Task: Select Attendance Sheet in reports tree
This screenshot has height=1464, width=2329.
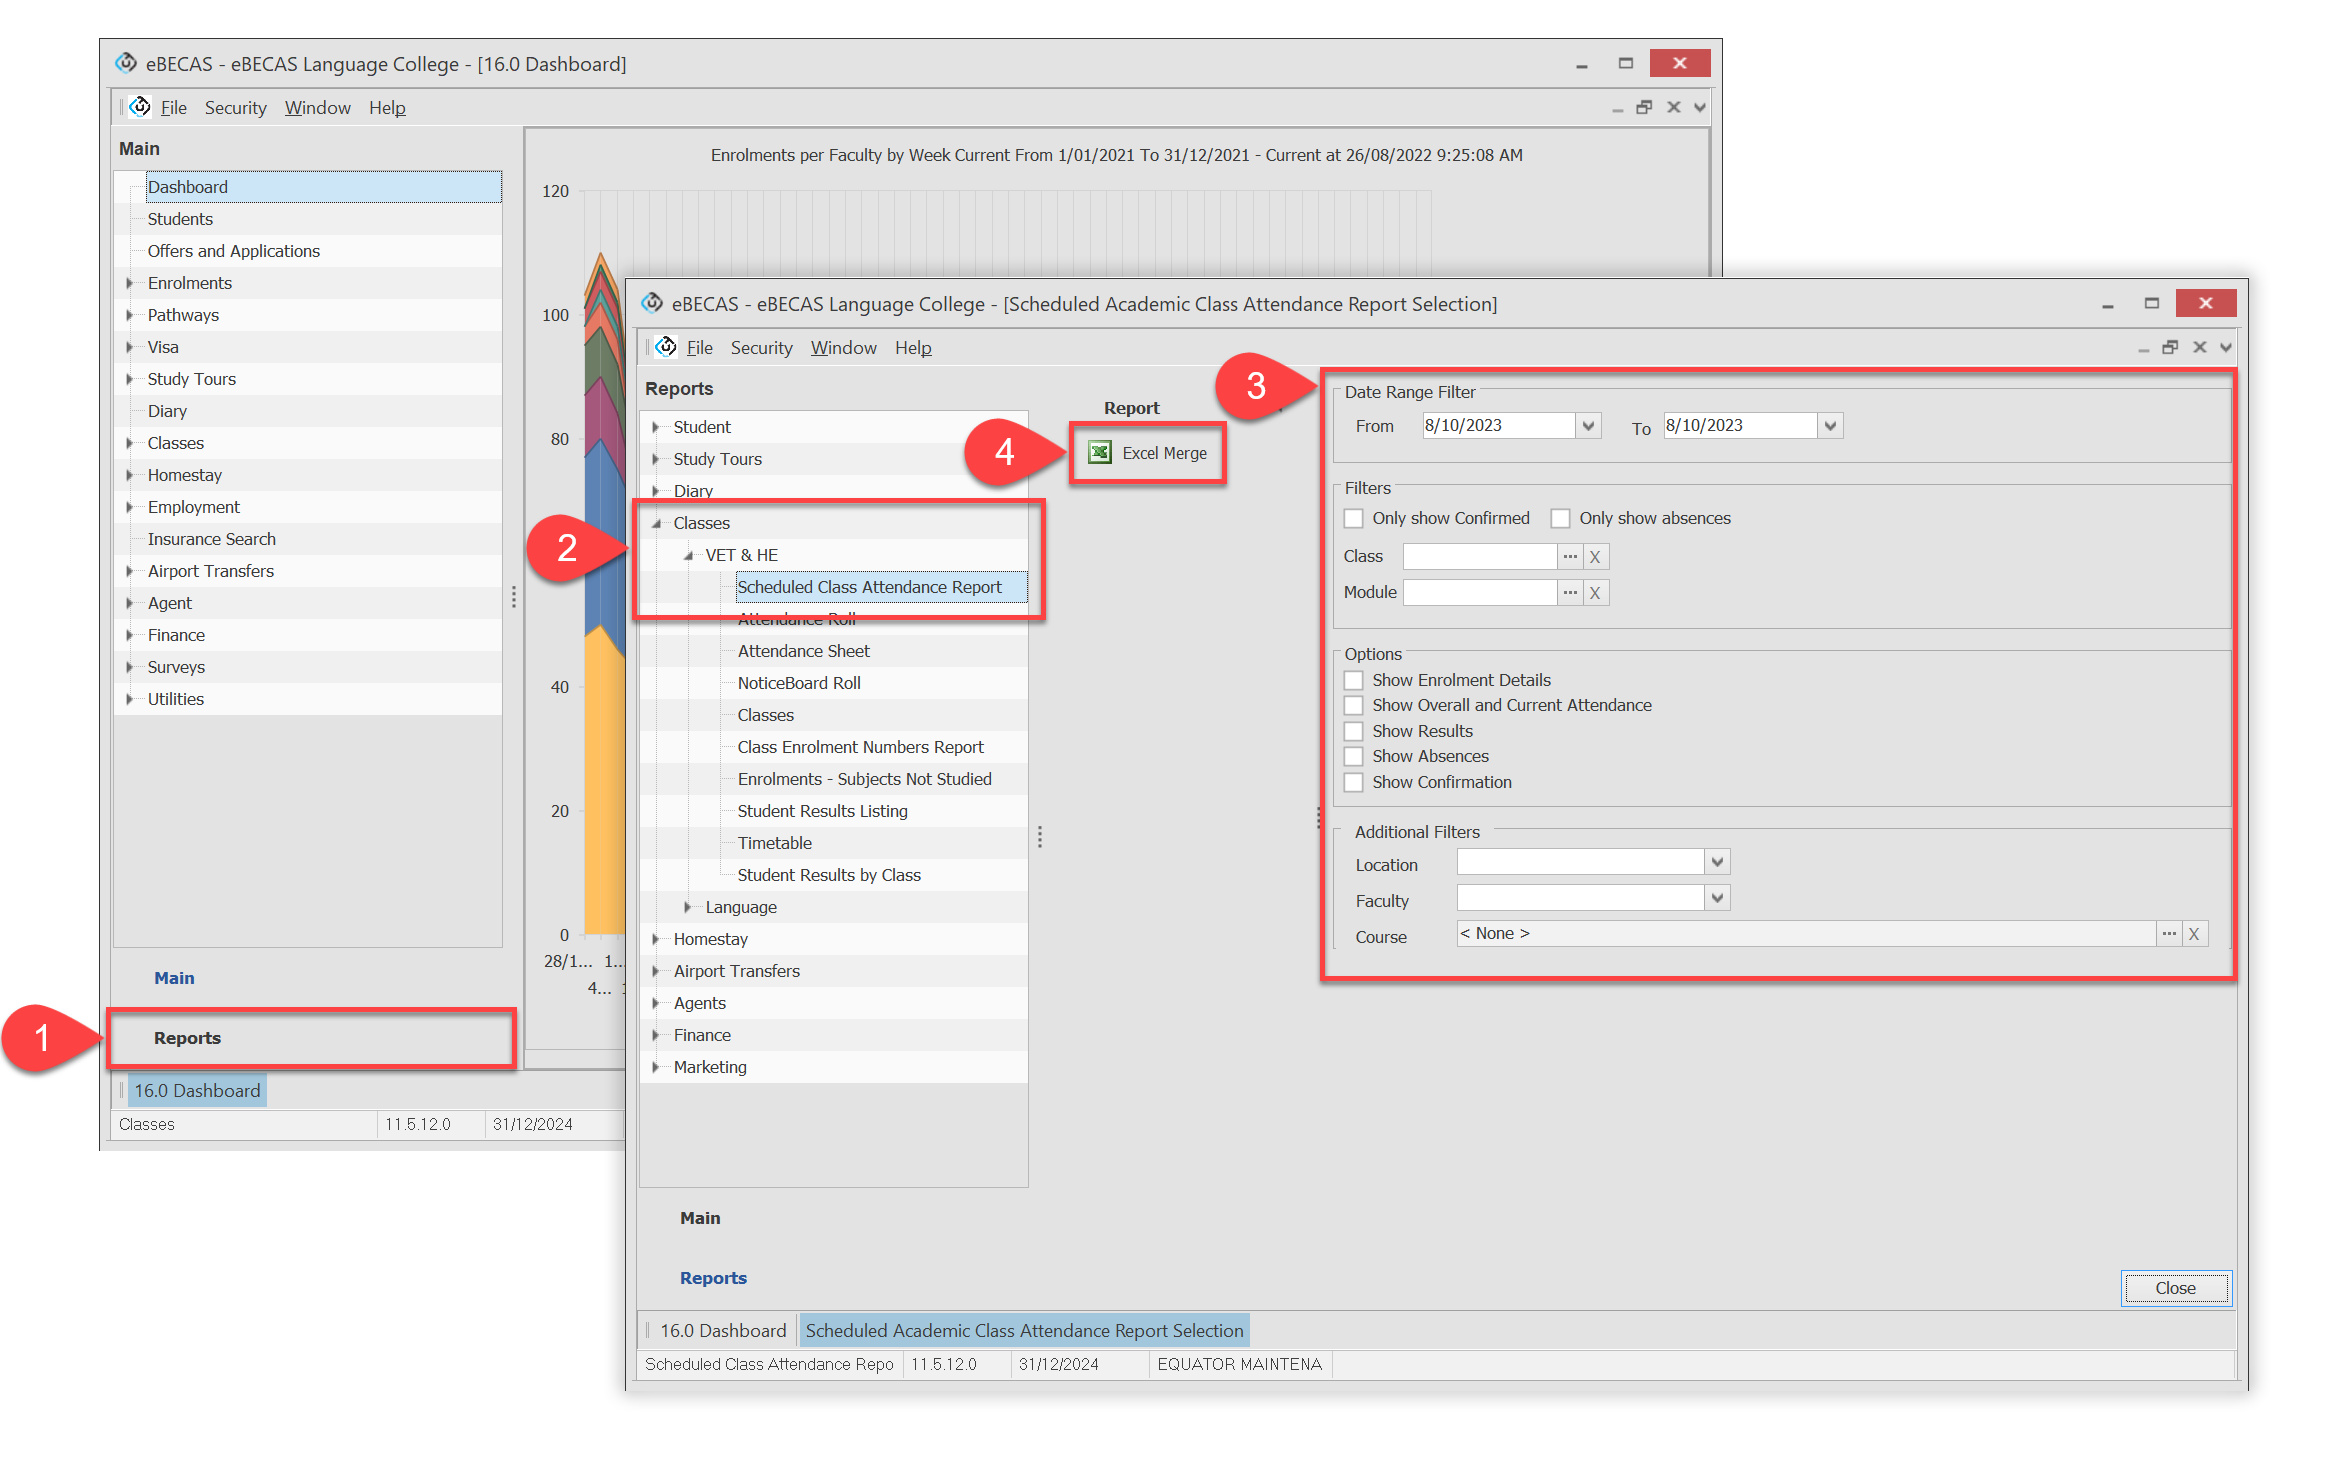Action: 803,651
